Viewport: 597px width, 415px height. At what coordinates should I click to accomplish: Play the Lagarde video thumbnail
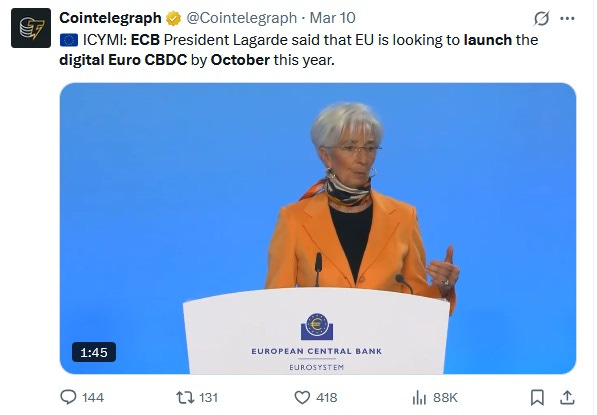pos(318,228)
